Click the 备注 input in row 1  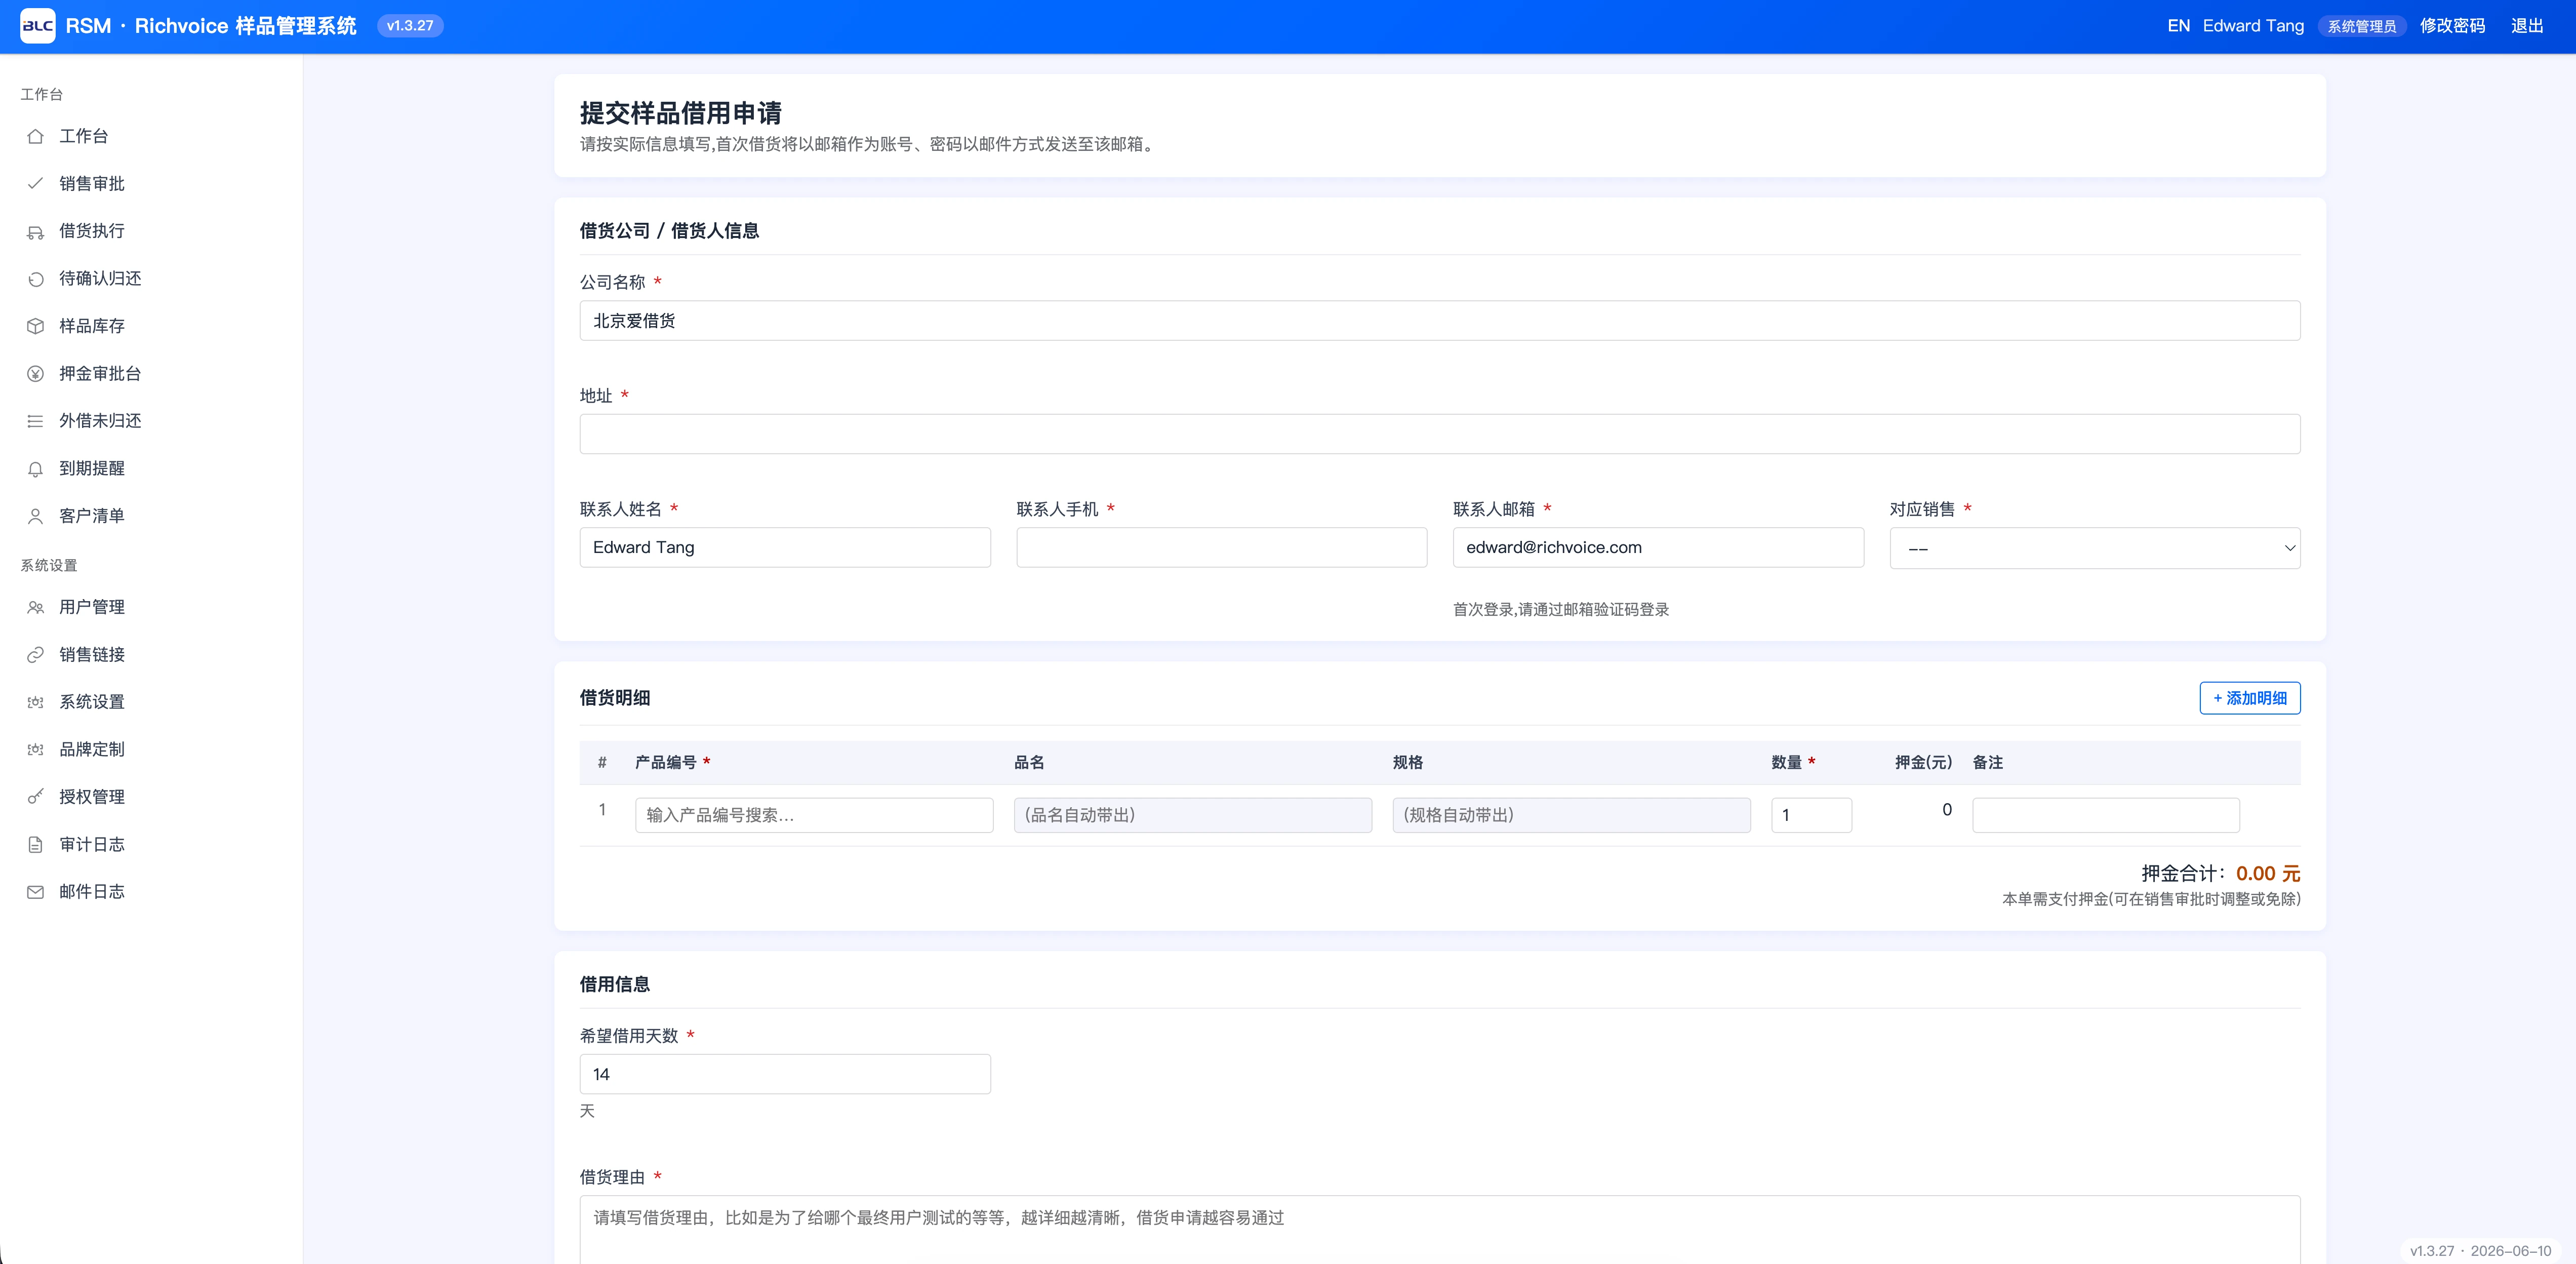(2105, 815)
